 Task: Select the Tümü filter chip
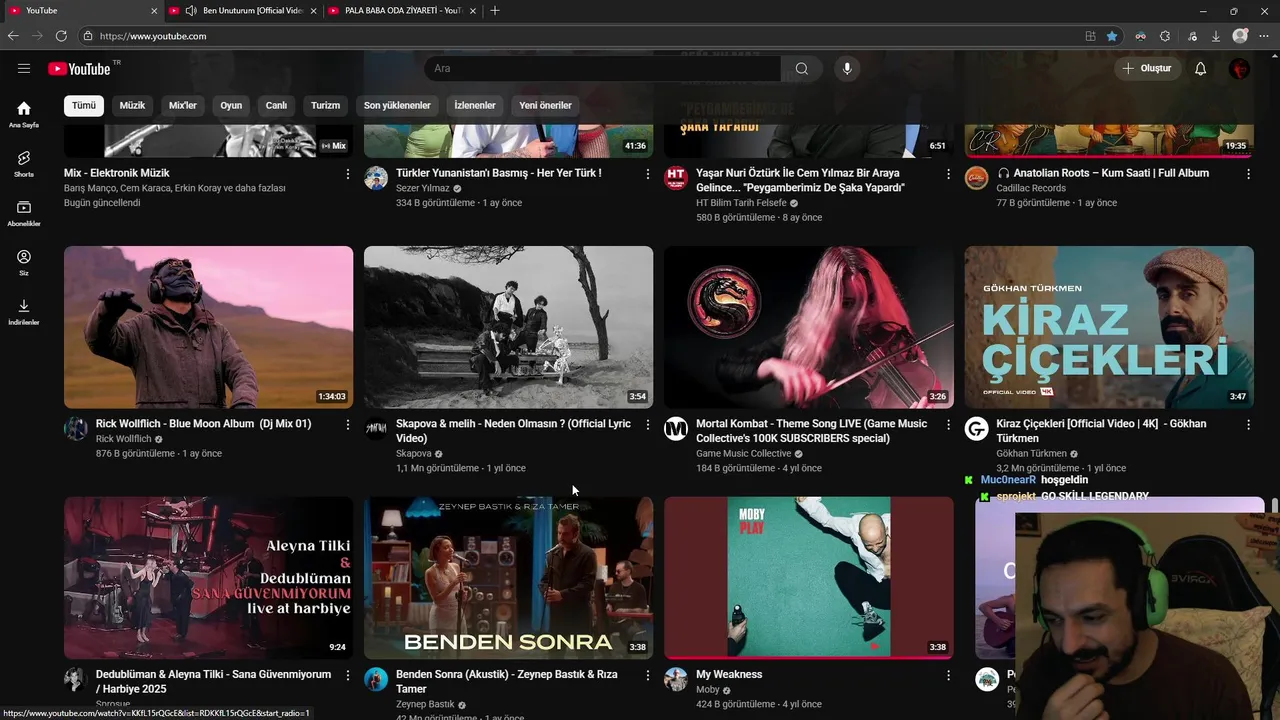coord(84,105)
